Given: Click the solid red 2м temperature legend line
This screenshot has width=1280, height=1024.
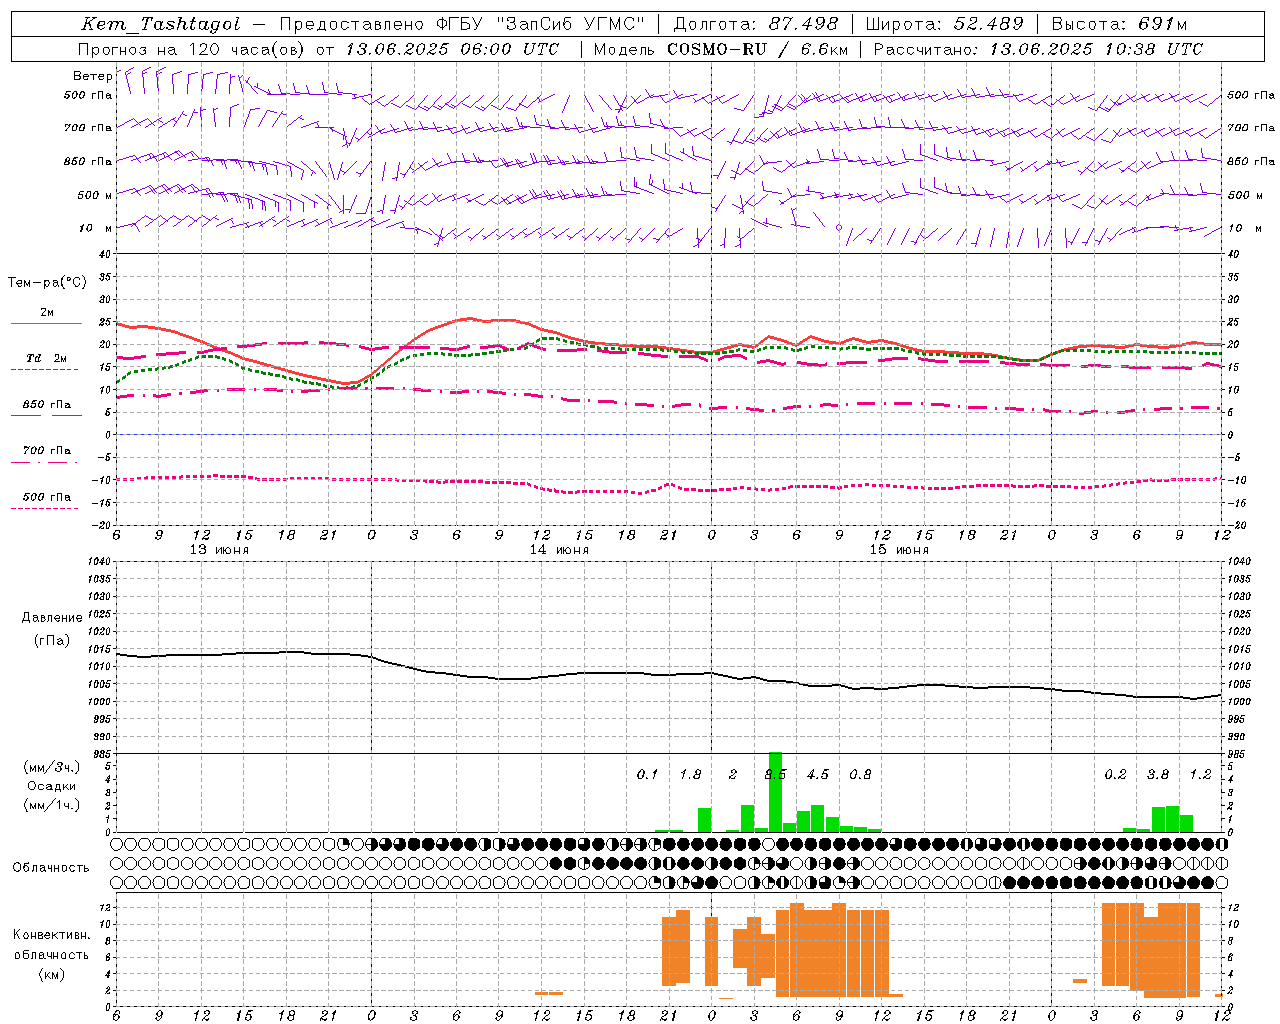Looking at the screenshot, I should (x=46, y=323).
